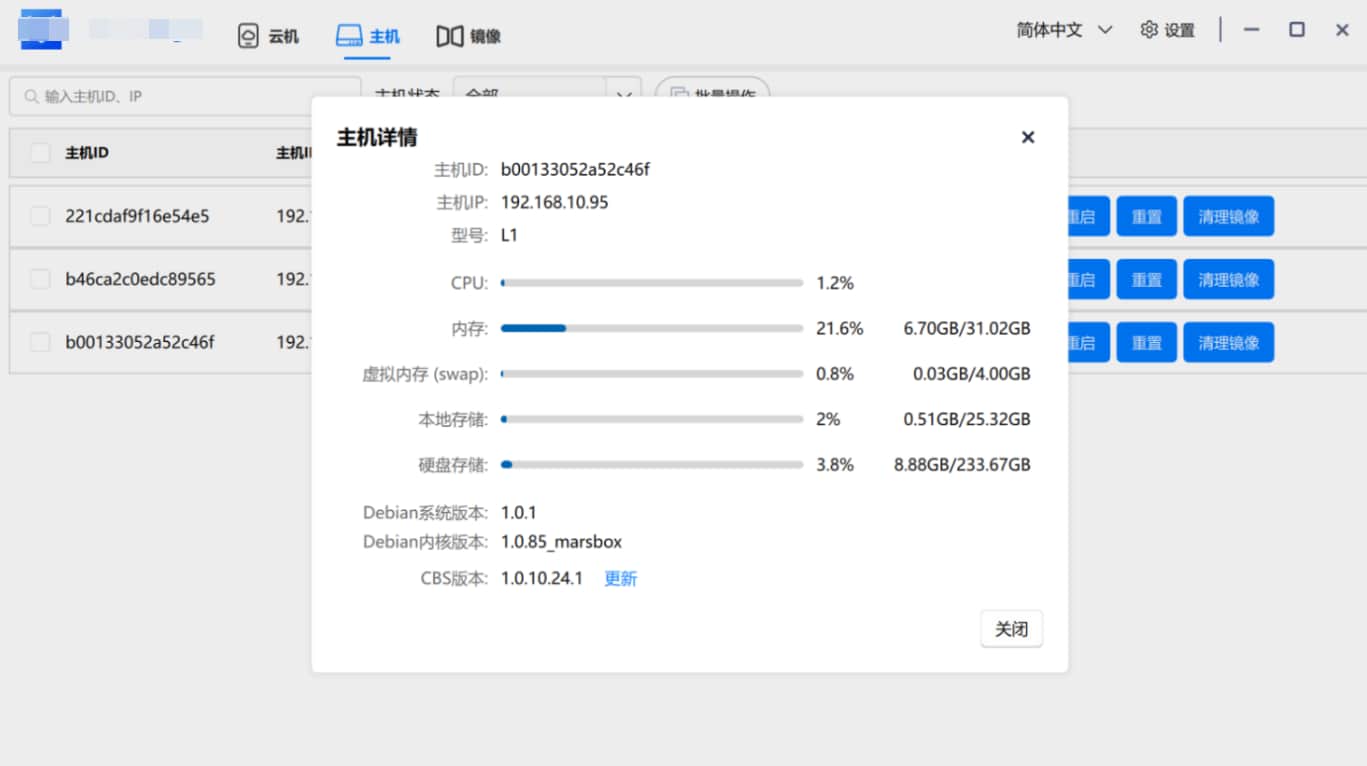Viewport: 1367px width, 766px height.
Task: Select checkbox for host b46ca2c0edc89565
Action: click(40, 279)
